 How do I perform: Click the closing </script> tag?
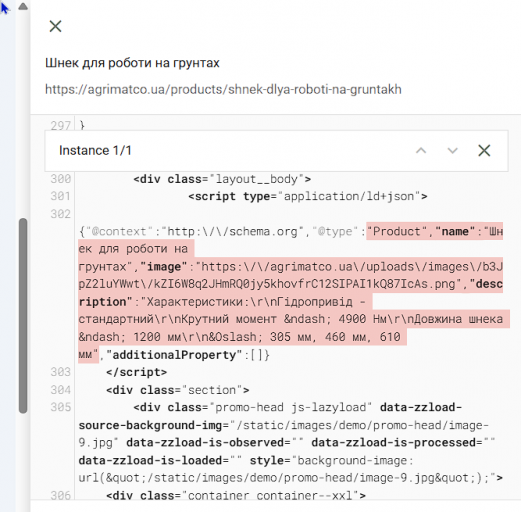tap(136, 372)
